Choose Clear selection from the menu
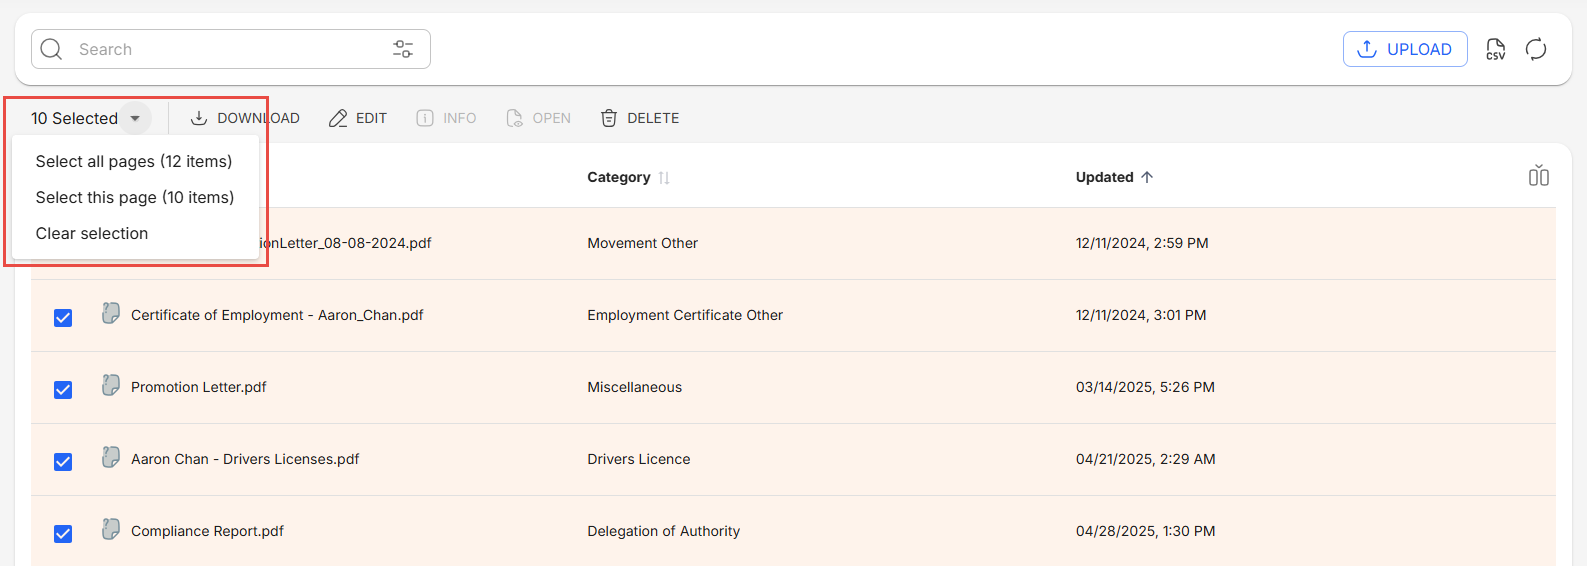 tap(92, 233)
